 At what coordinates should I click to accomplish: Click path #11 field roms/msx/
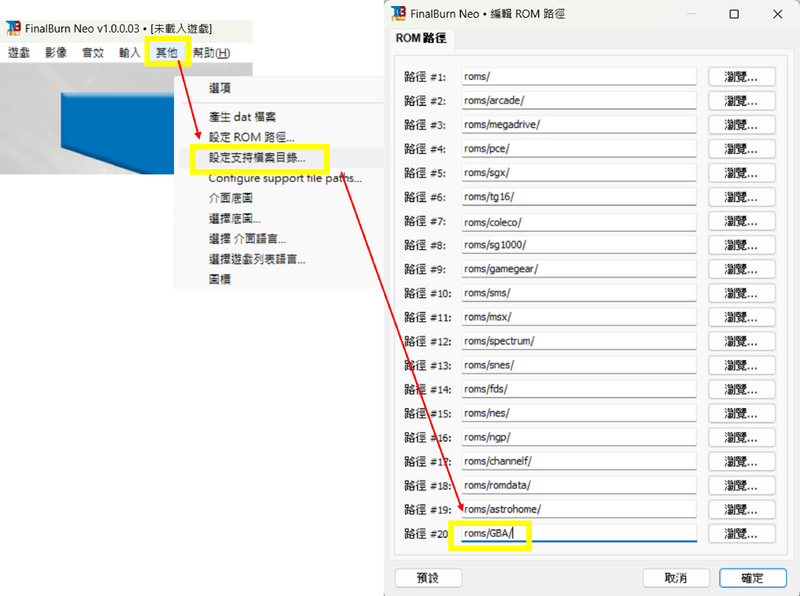(579, 317)
